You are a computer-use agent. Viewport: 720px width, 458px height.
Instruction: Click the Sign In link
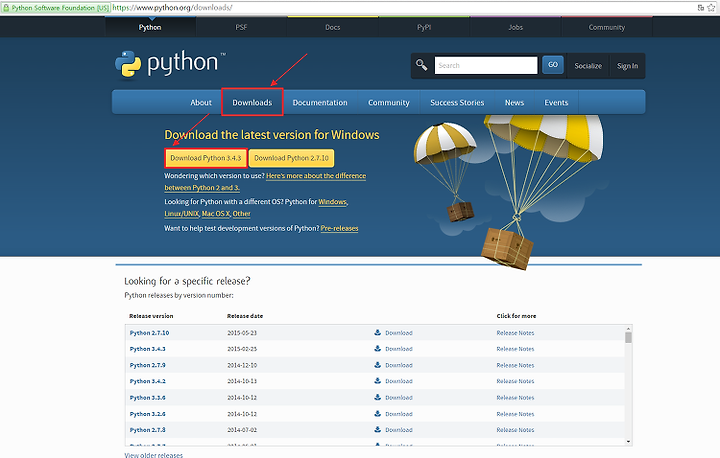coord(627,66)
